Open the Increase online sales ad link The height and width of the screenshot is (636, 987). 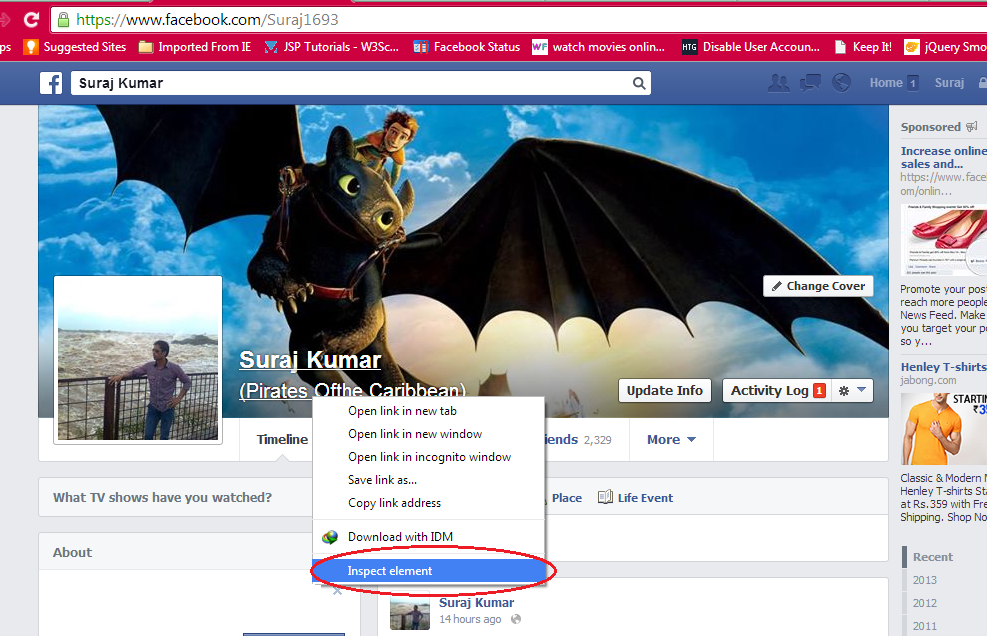point(944,157)
